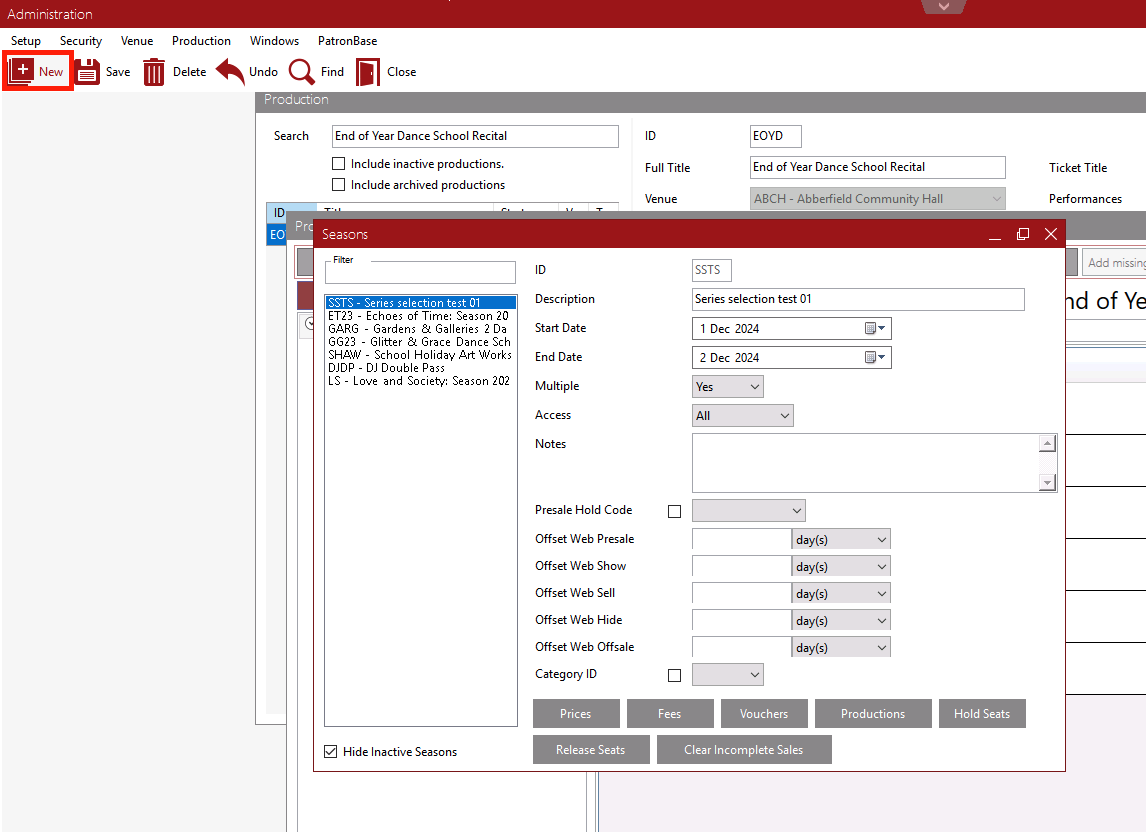Viewport: 1146px width, 832px height.
Task: Open the Presale Hold Code dropdown
Action: (x=748, y=510)
